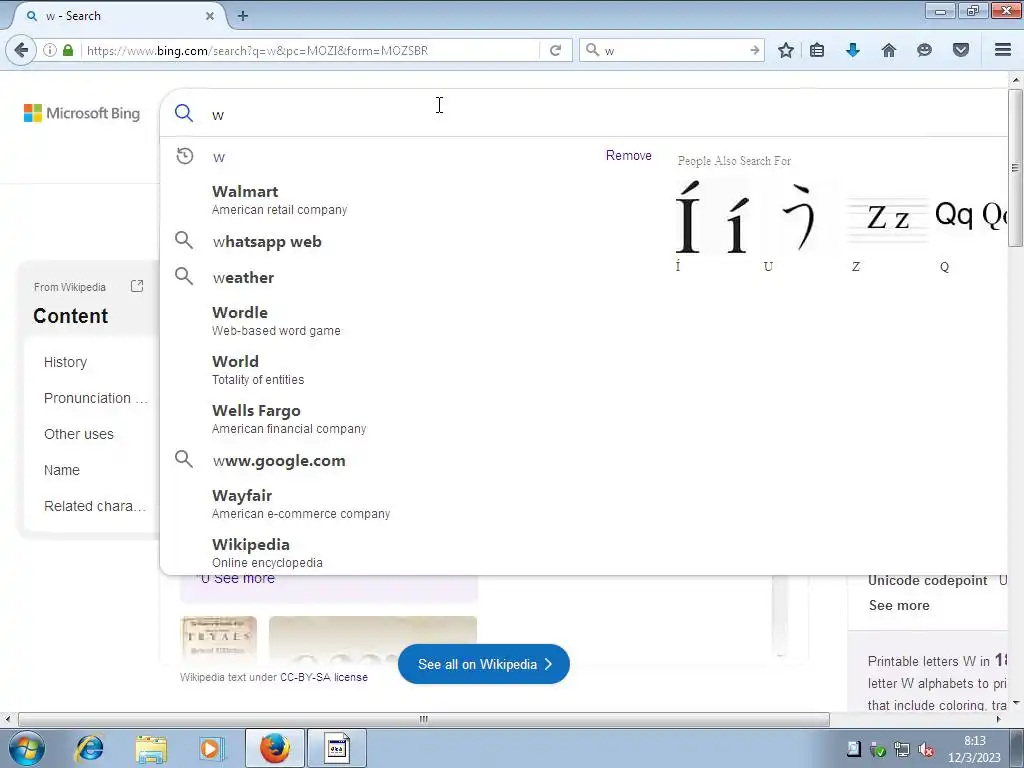The width and height of the screenshot is (1024, 768).
Task: Click the history clock icon beside w
Action: coord(185,156)
